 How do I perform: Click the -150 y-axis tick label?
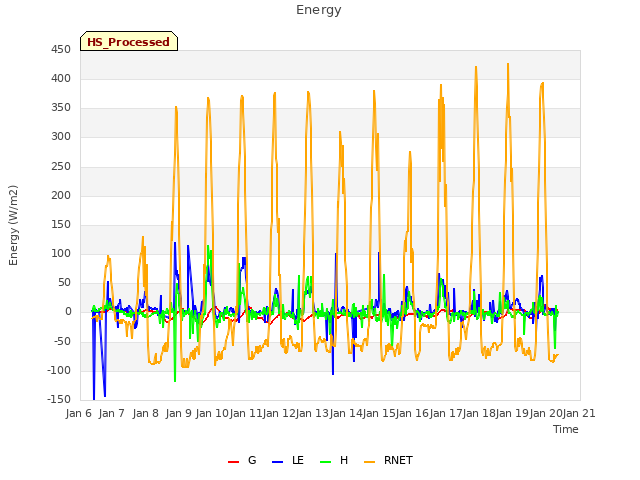[59, 399]
